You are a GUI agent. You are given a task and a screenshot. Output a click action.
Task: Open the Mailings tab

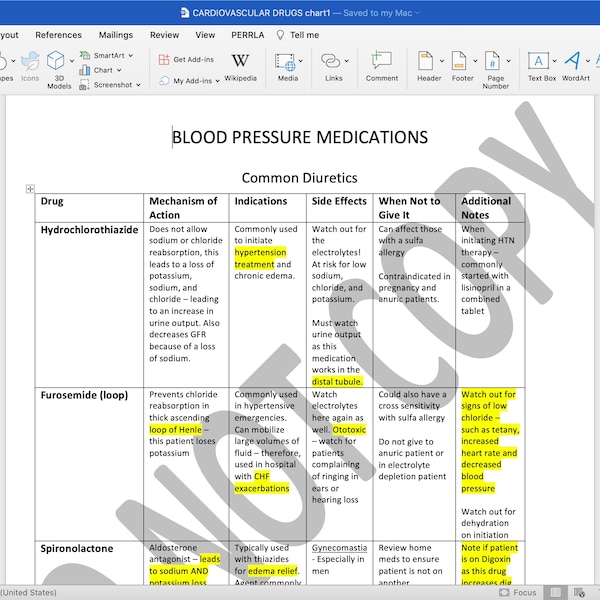pos(116,35)
